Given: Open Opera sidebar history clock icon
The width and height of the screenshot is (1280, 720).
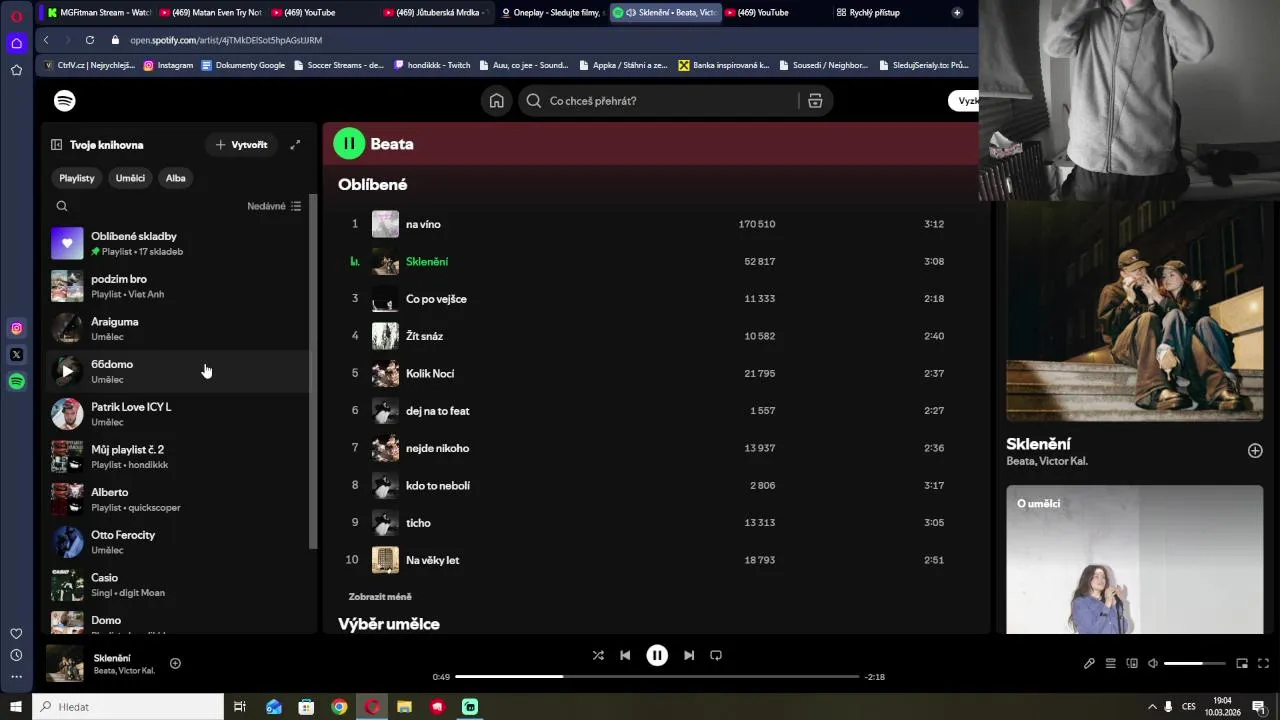Looking at the screenshot, I should coord(16,655).
